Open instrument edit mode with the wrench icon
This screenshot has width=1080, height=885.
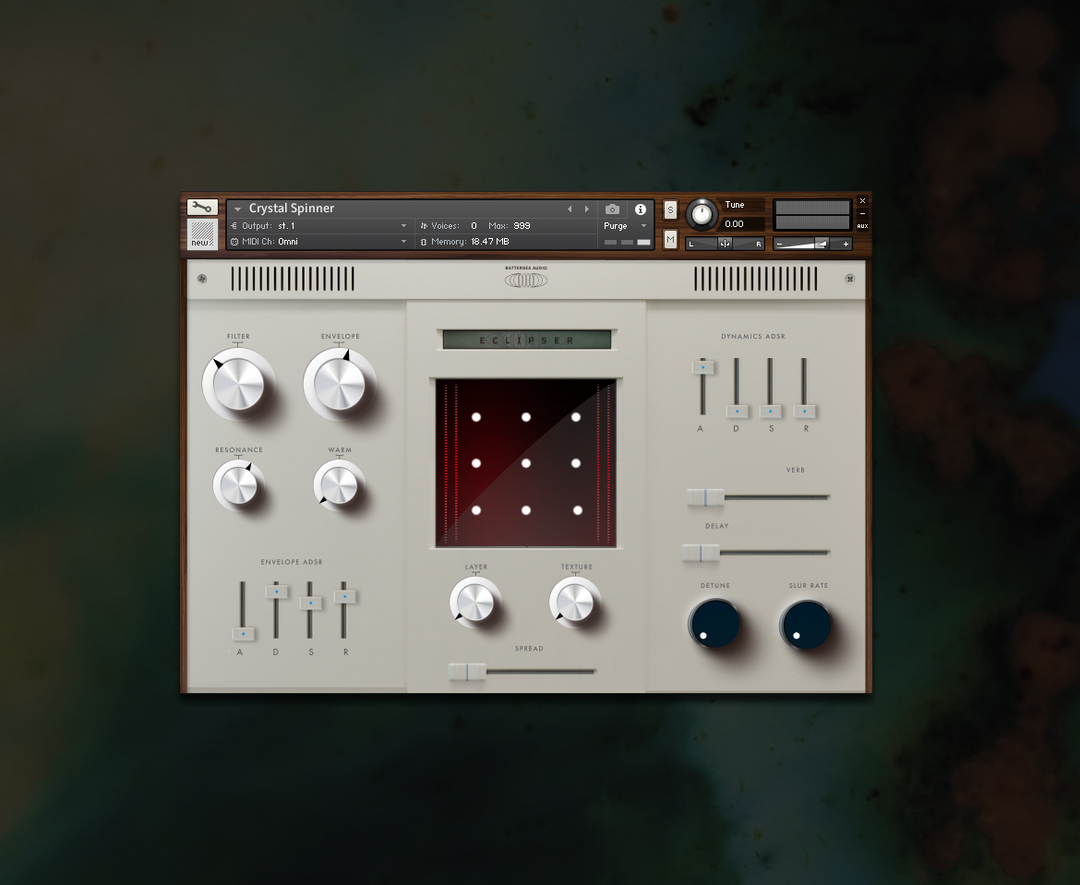click(x=201, y=209)
